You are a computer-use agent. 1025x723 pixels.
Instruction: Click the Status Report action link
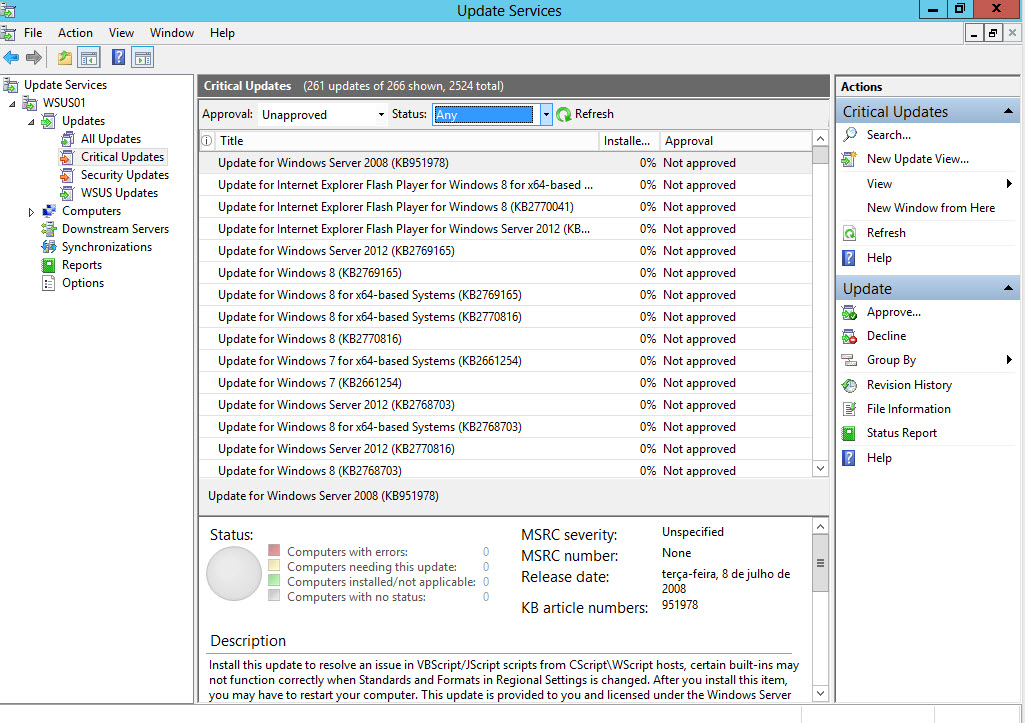coord(901,433)
